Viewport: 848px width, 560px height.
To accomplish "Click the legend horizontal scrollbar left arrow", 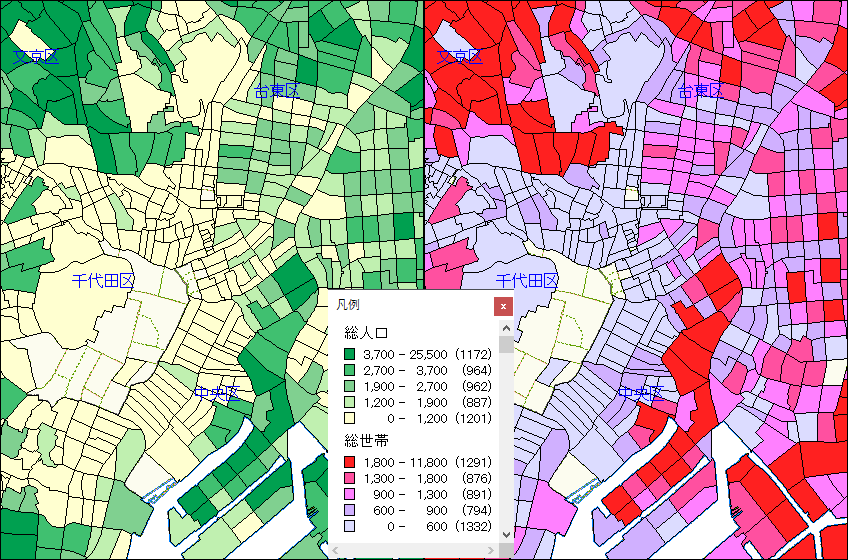I will 335,551.
